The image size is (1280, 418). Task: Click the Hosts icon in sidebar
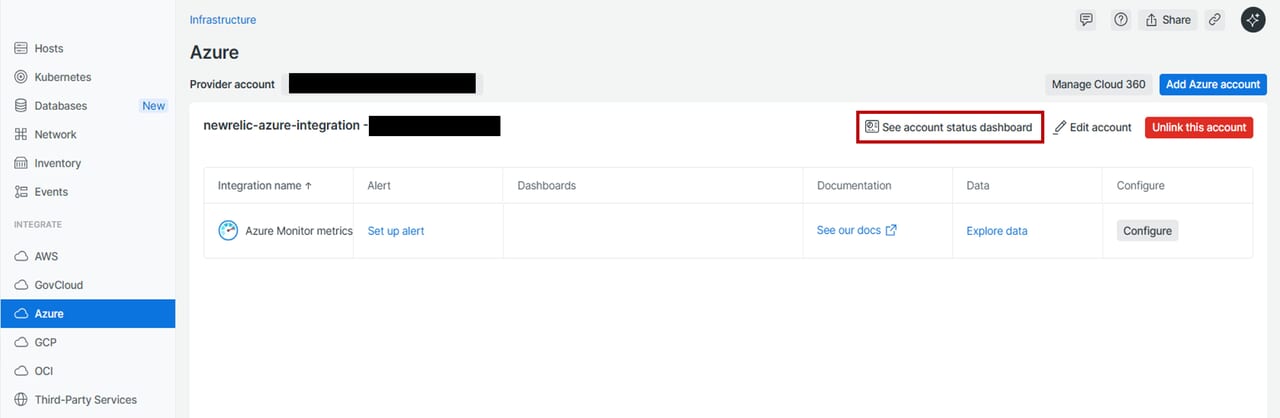point(21,48)
